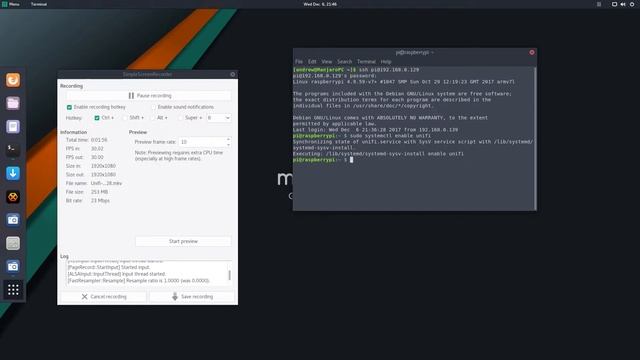Decrease the preview frame rate value
Screen dimensions: 640x360
coord(228,144)
